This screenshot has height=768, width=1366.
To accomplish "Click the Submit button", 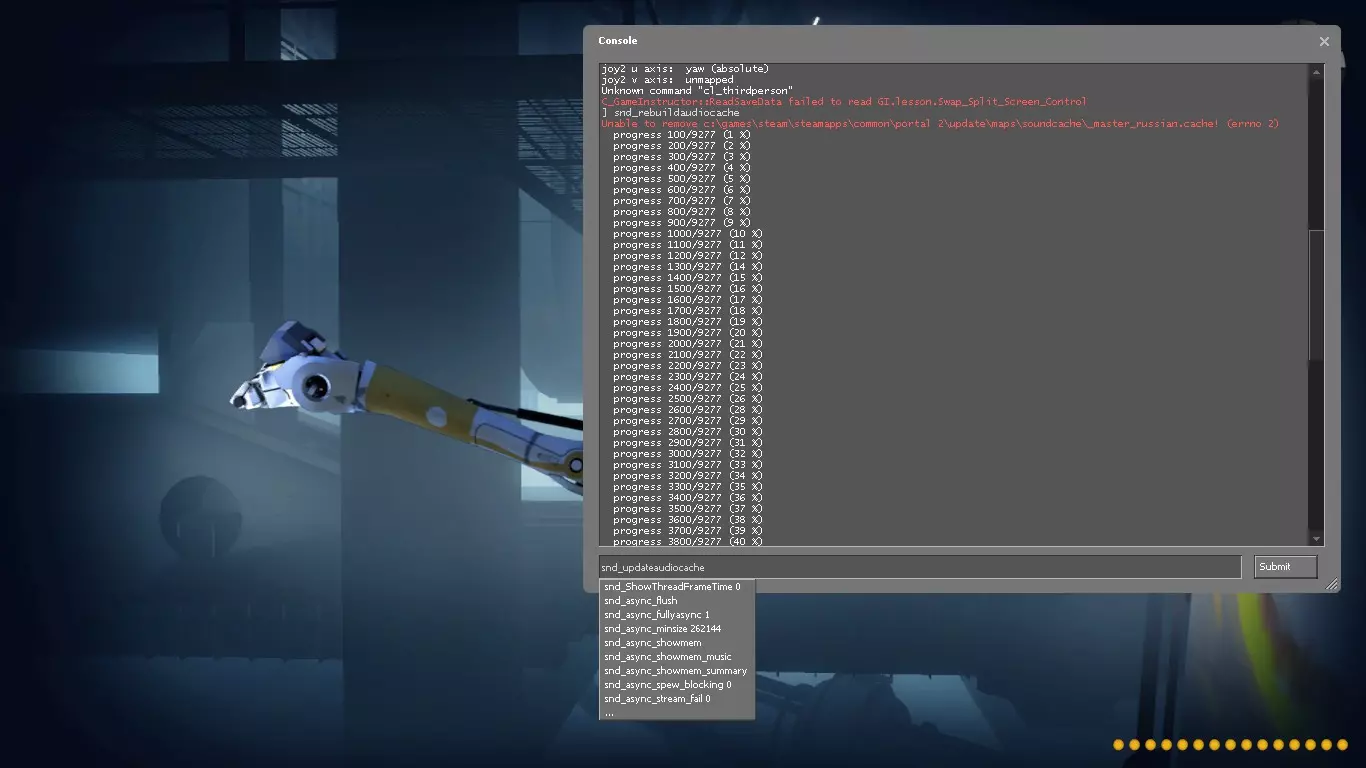I will tap(1285, 567).
